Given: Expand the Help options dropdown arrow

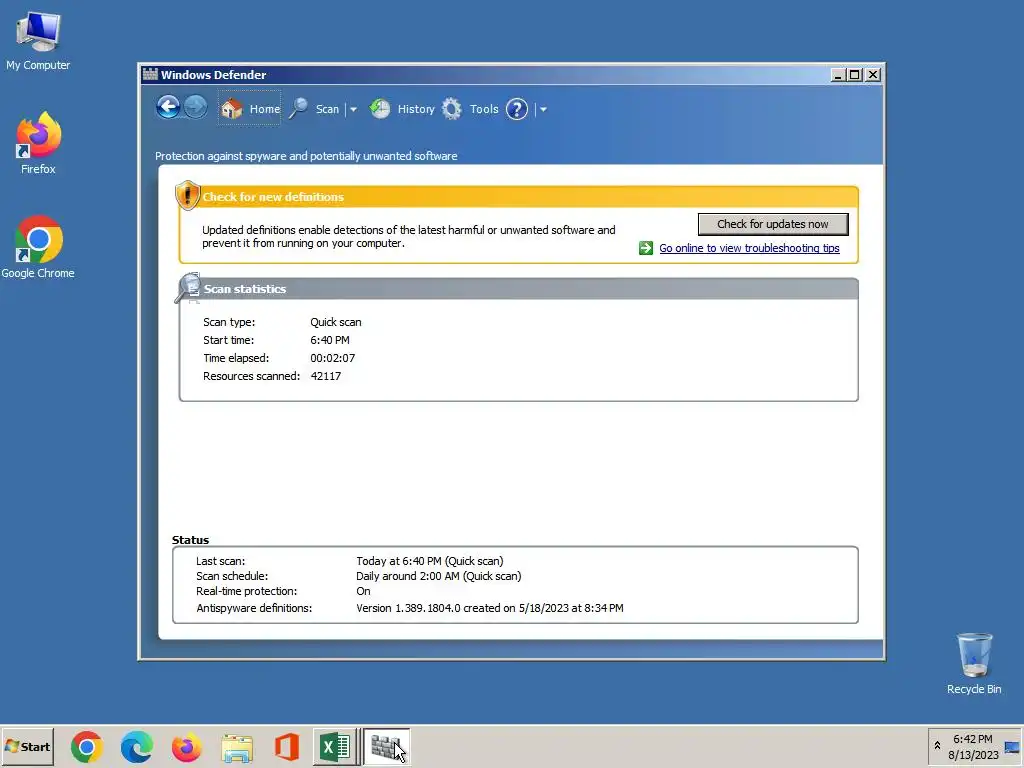Looking at the screenshot, I should click(x=543, y=110).
